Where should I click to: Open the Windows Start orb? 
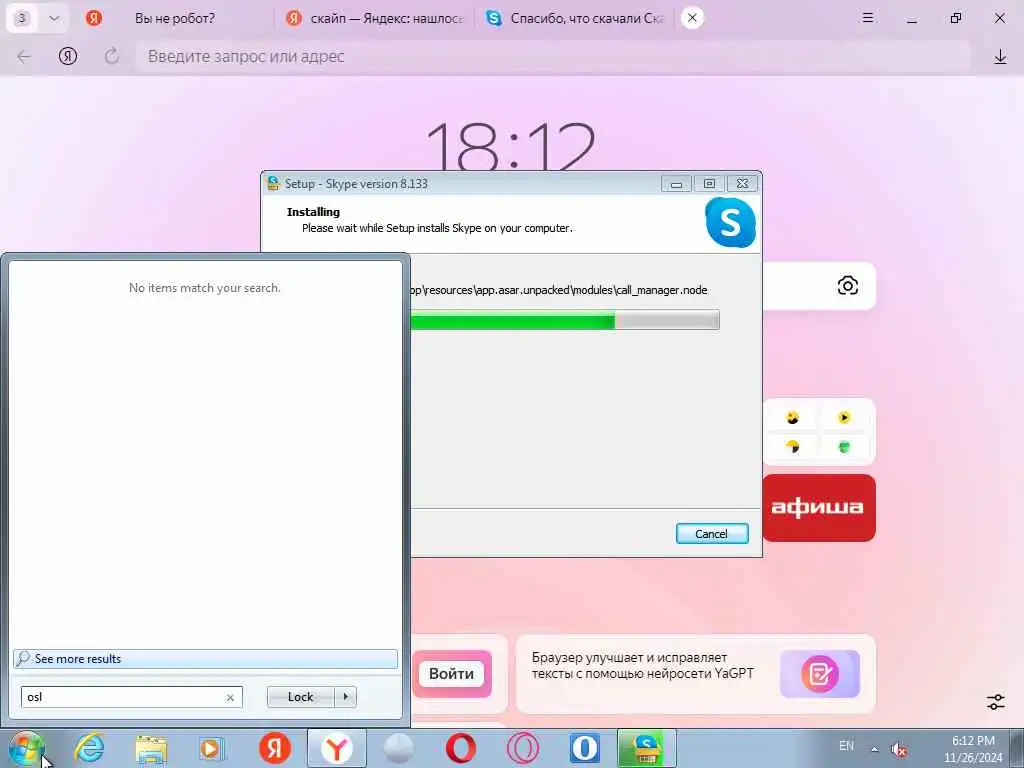point(27,748)
